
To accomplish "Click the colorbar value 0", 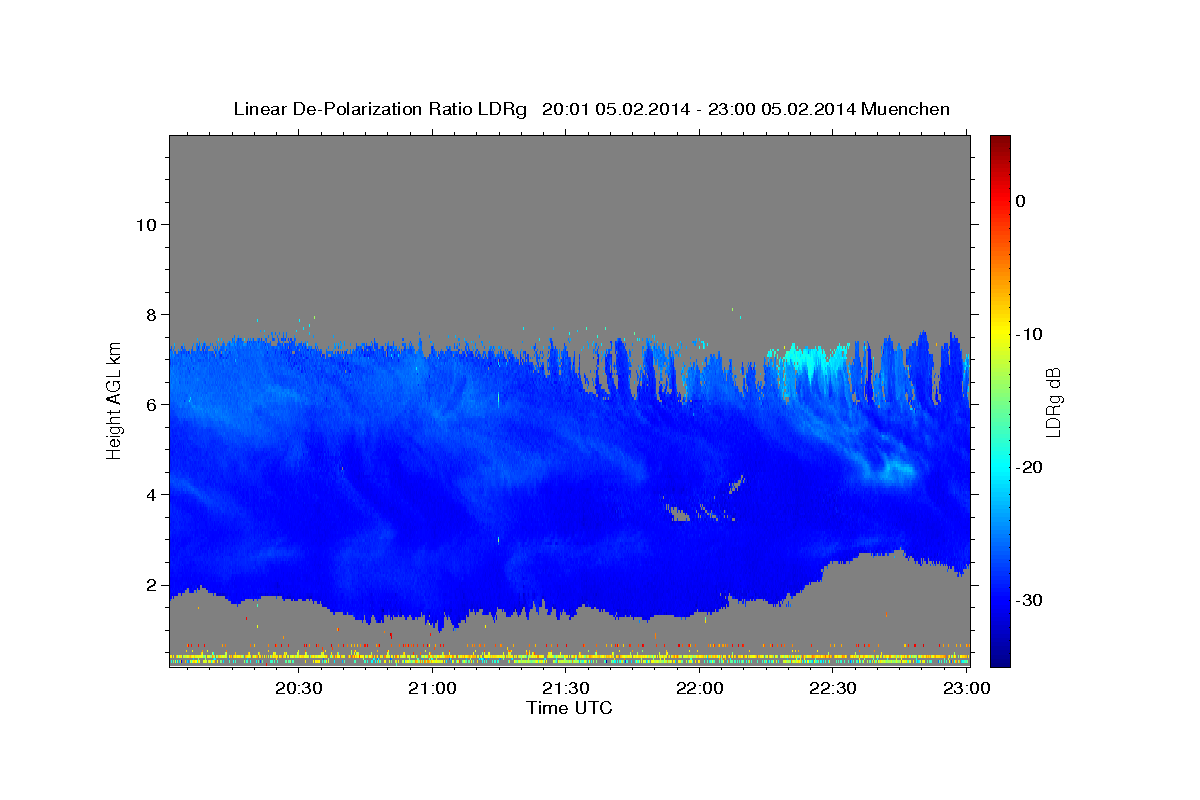I will click(1020, 201).
